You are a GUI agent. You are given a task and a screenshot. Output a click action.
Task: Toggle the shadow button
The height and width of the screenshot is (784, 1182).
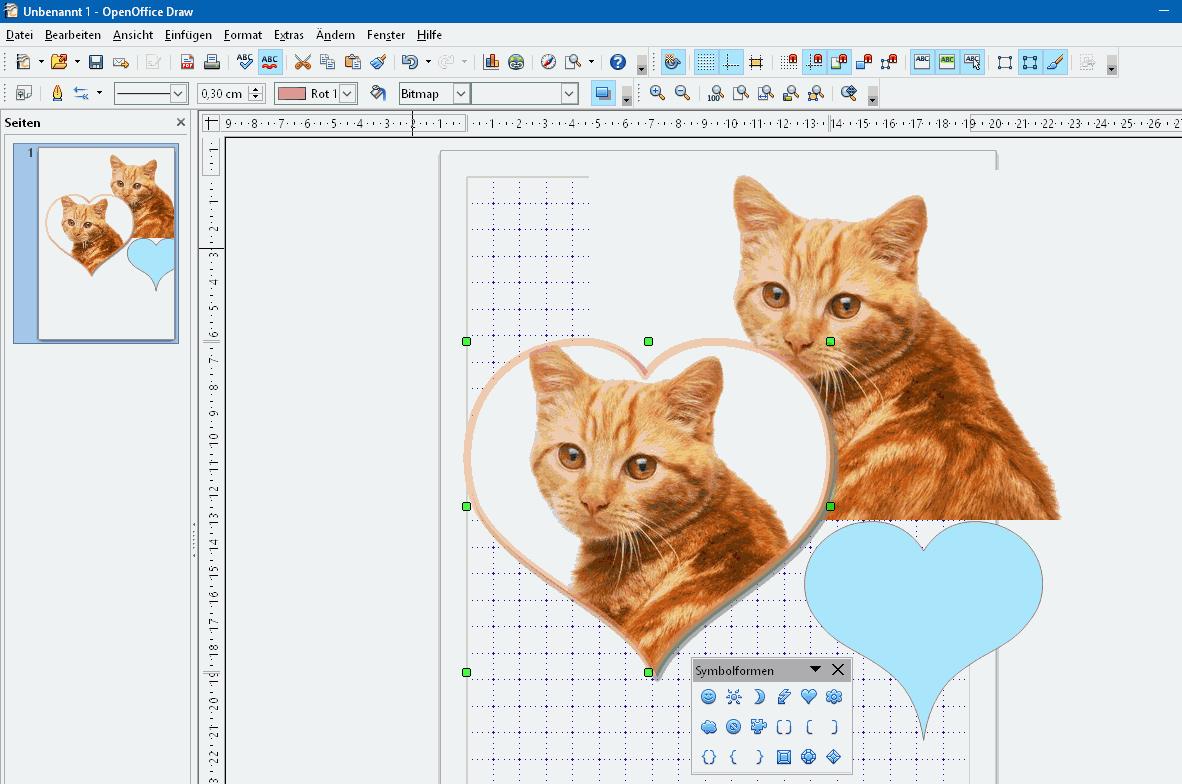point(603,93)
